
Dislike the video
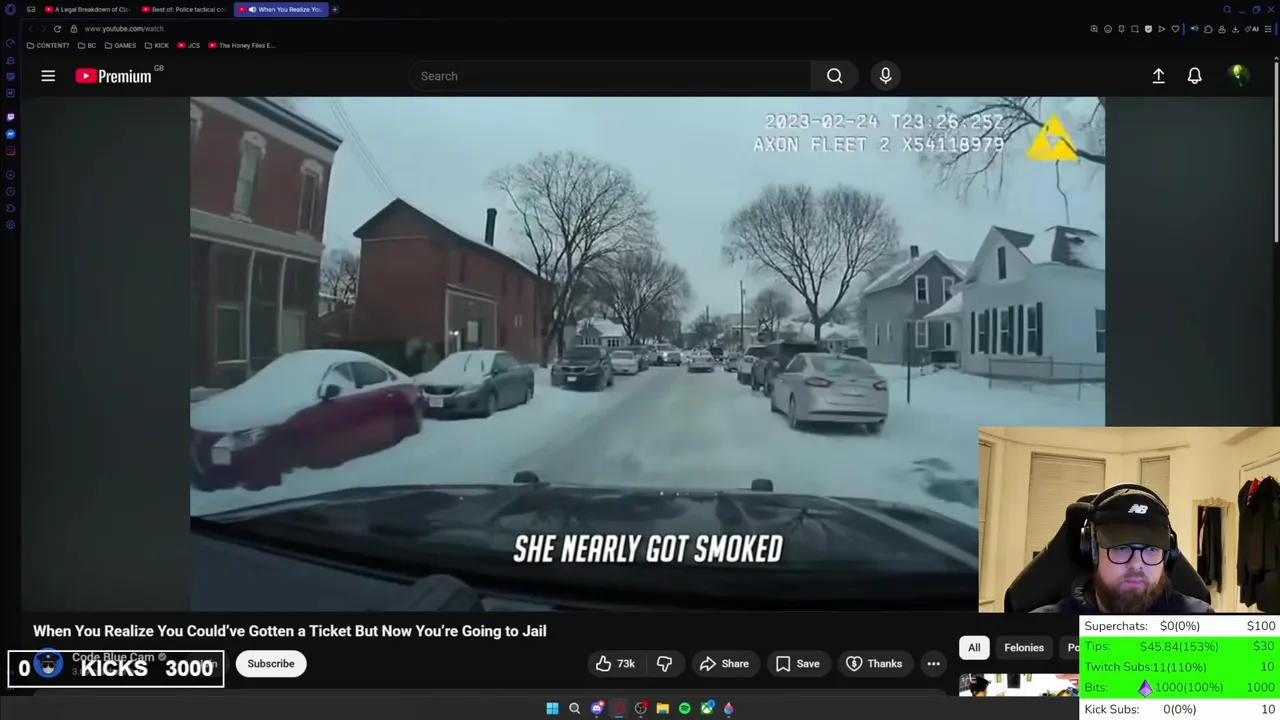(x=664, y=664)
